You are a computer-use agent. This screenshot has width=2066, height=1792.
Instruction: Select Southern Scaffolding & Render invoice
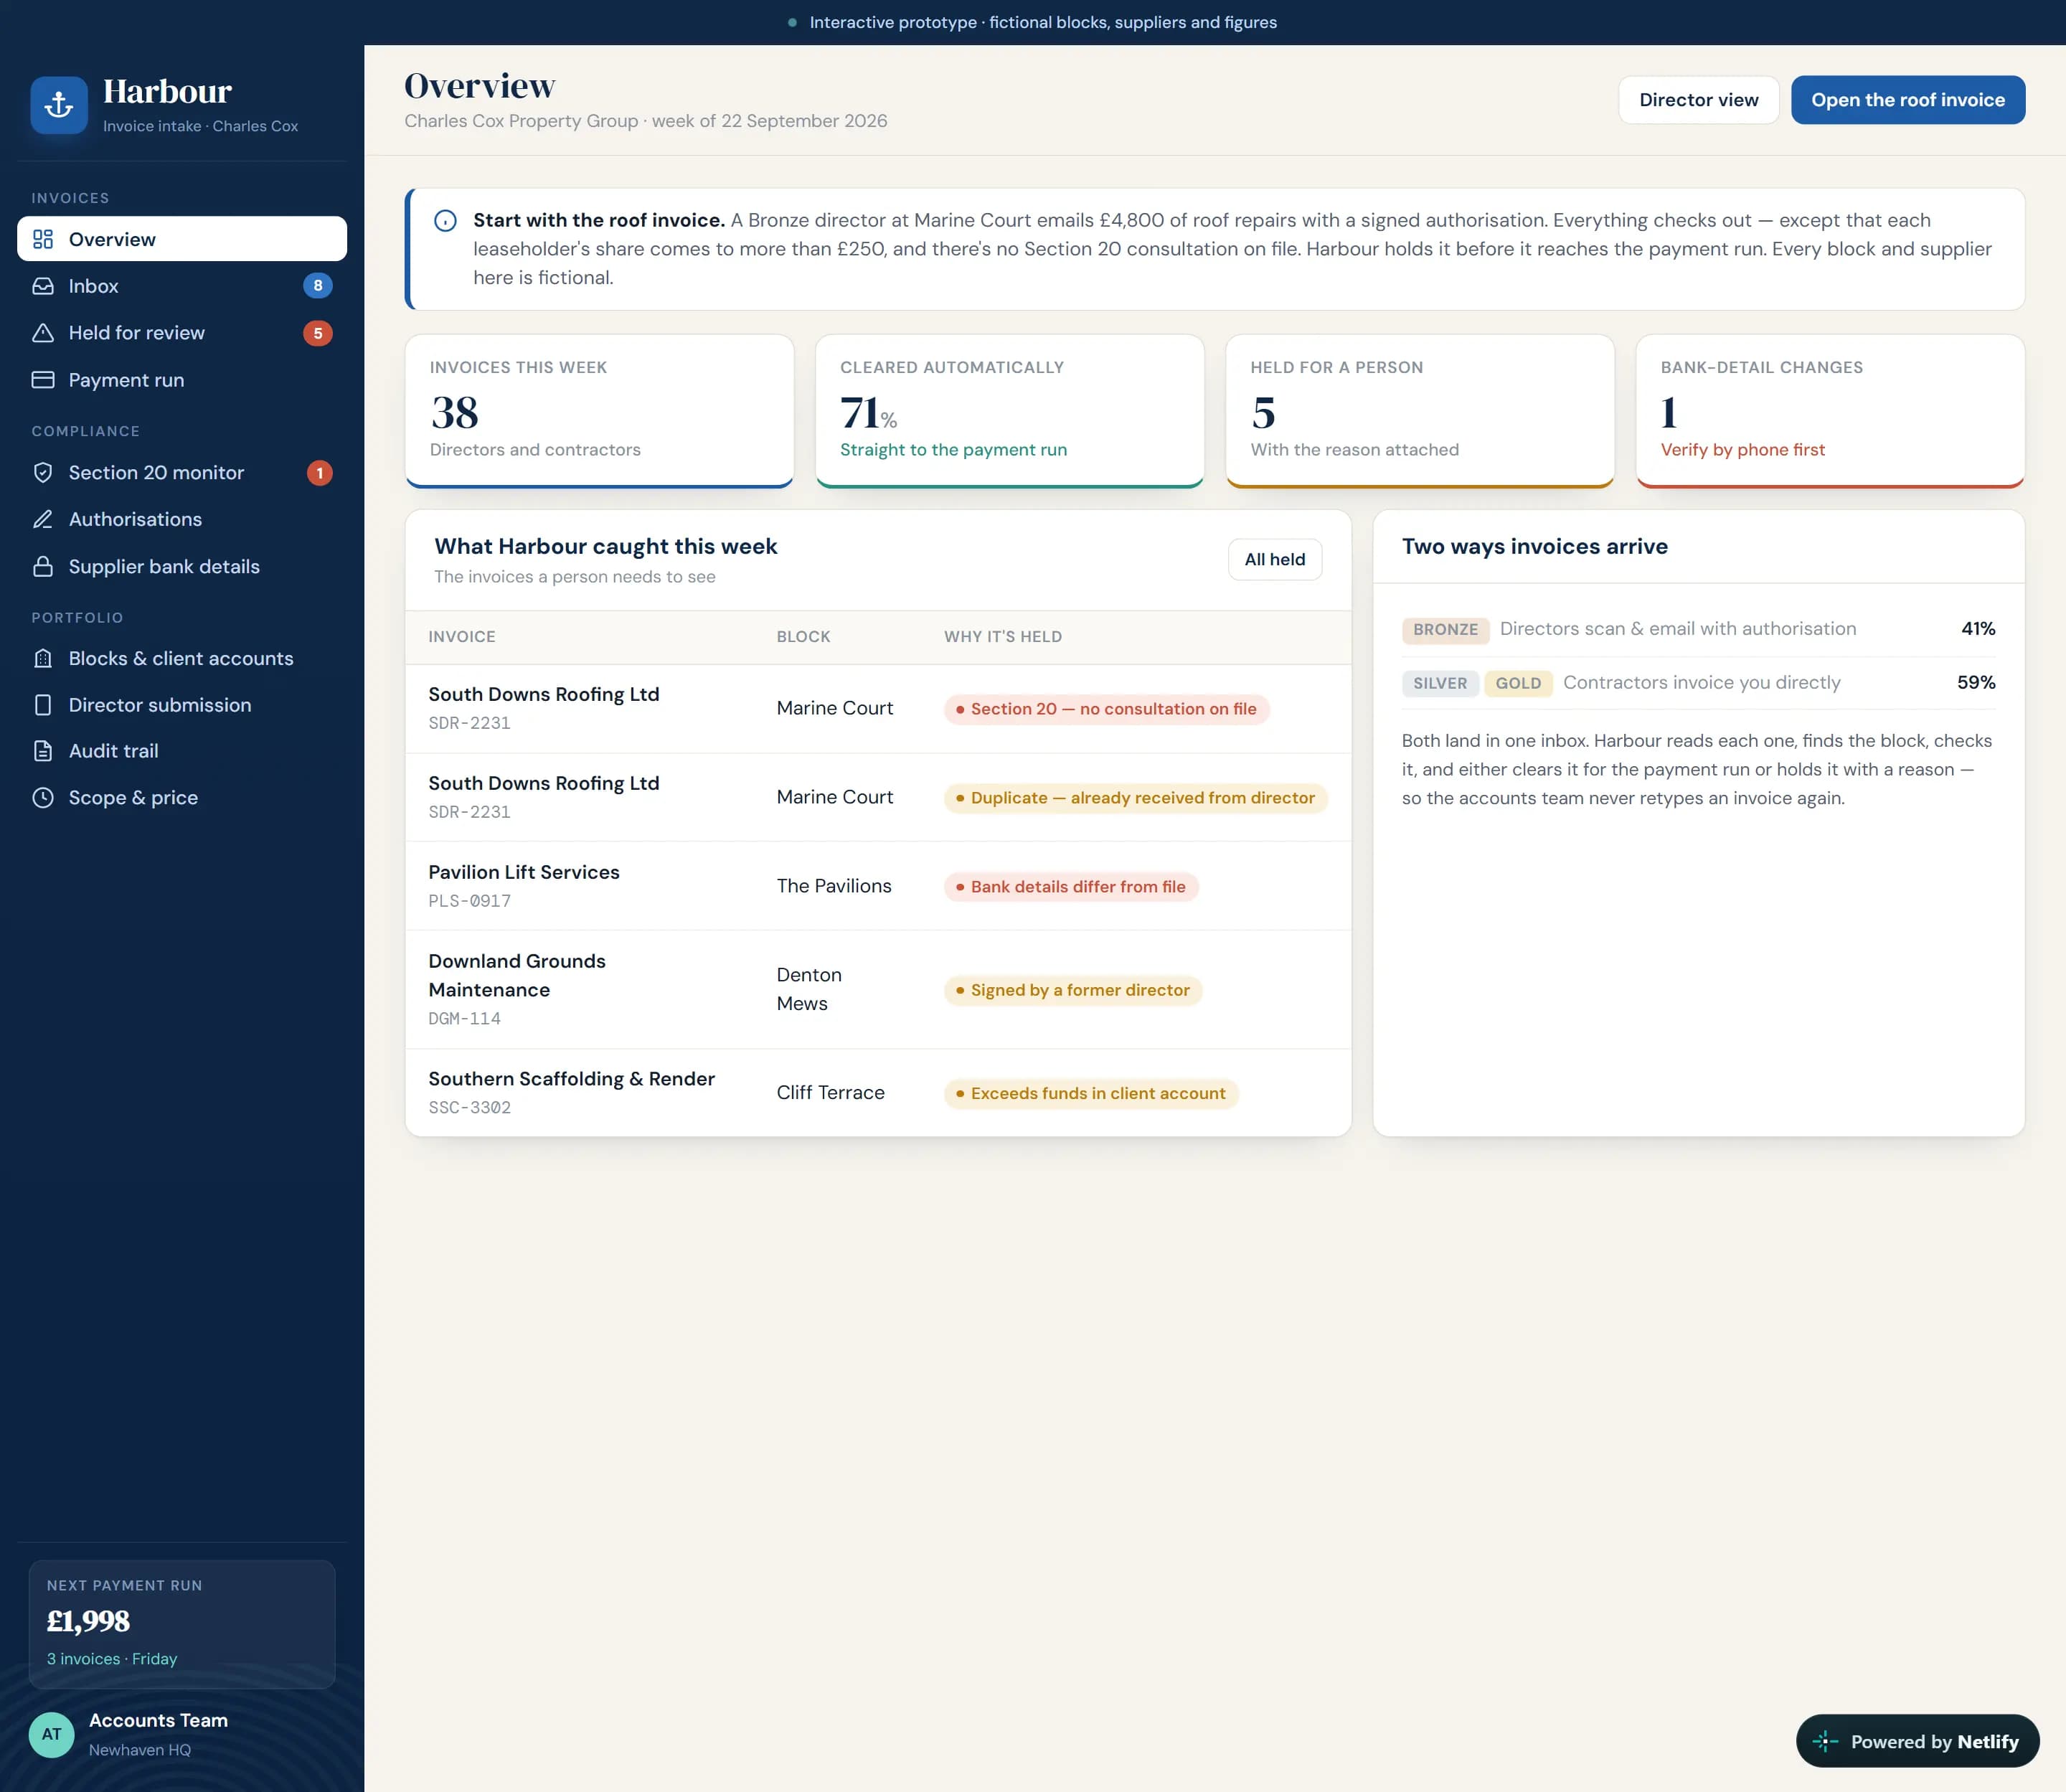pos(878,1092)
